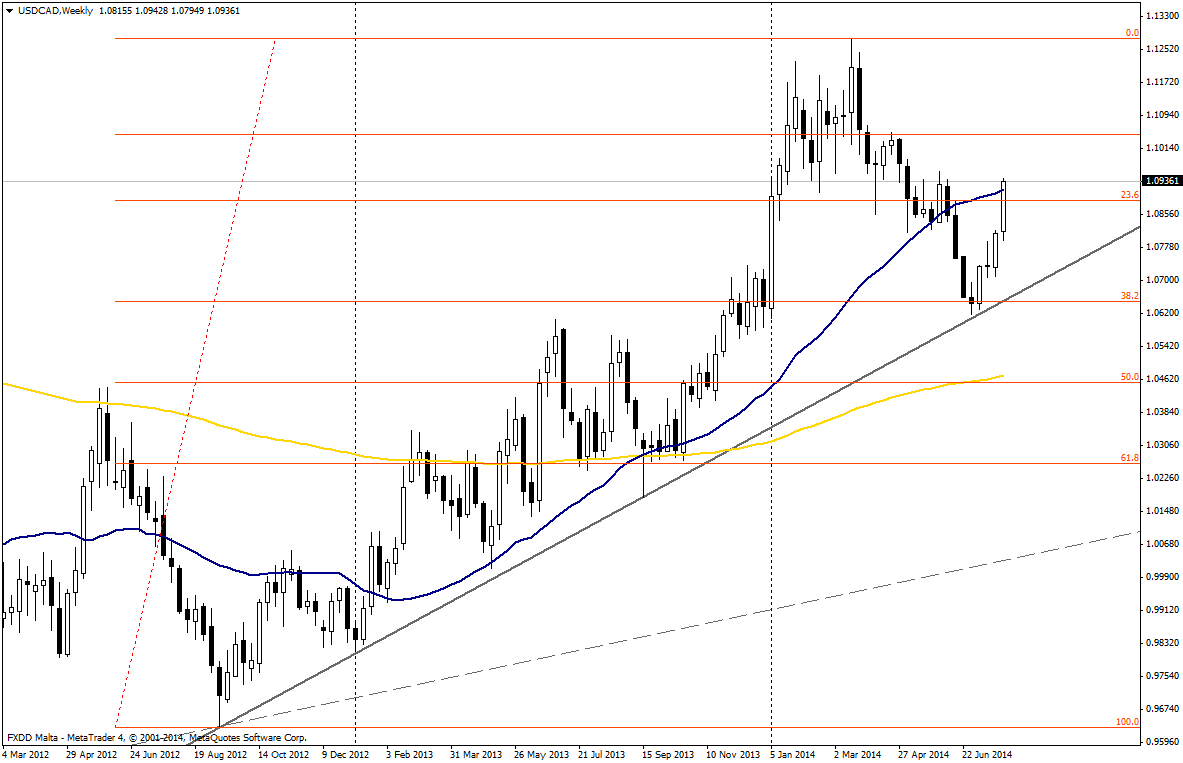Viewport: 1183px width, 763px height.
Task: Select the yellow moving average line
Action: coord(300,449)
